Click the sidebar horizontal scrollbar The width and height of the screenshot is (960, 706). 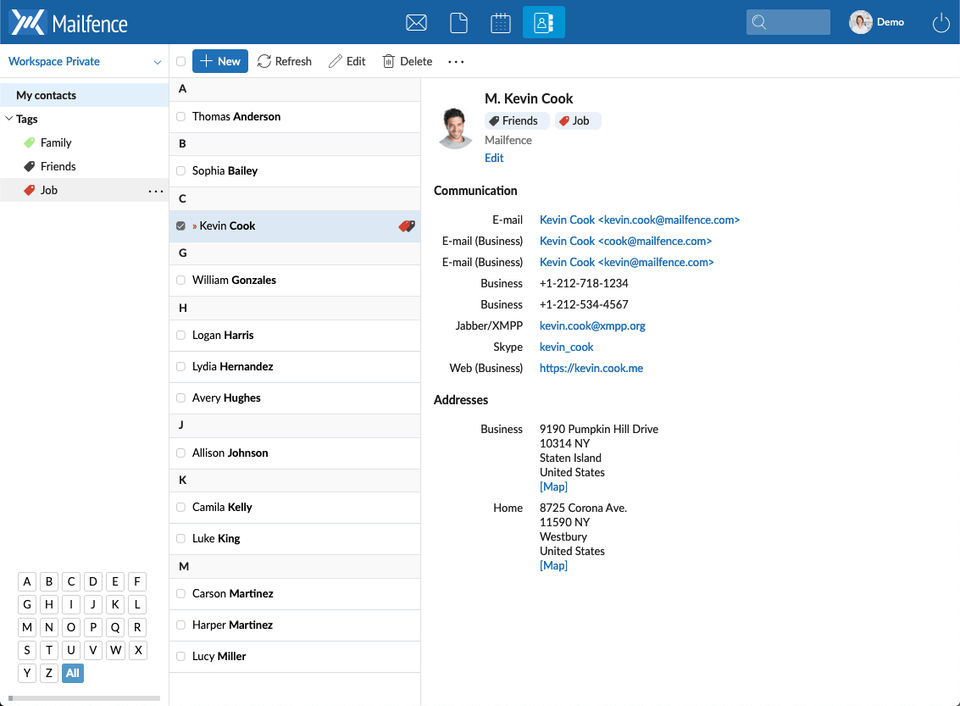coord(84,698)
